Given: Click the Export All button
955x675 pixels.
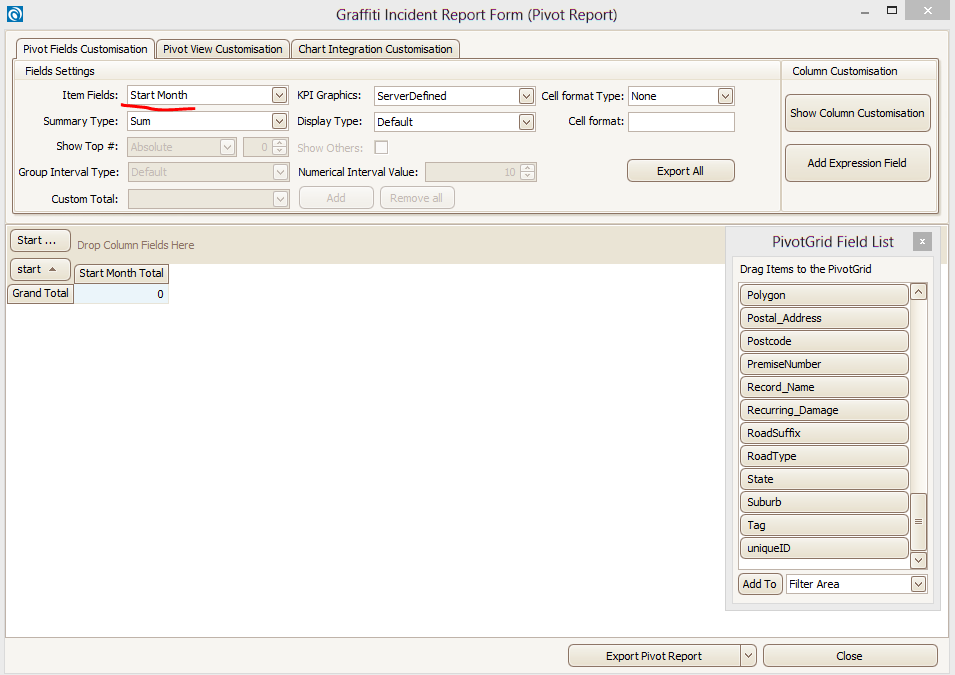Looking at the screenshot, I should (680, 171).
